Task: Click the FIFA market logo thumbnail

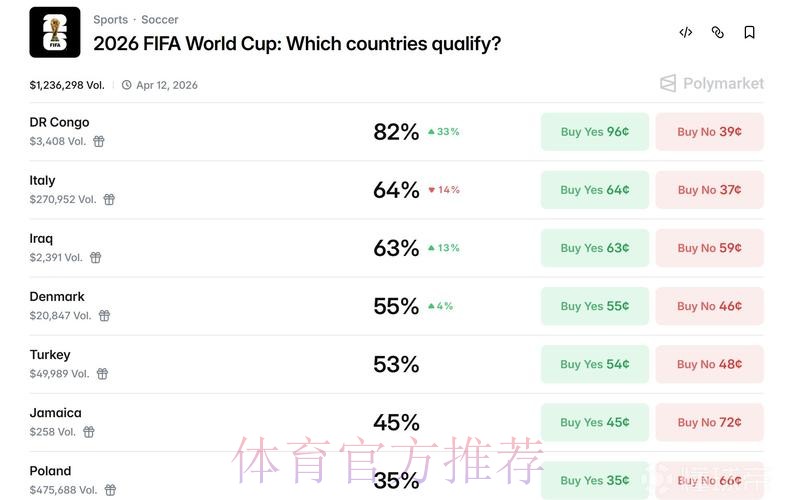Action: coord(55,32)
